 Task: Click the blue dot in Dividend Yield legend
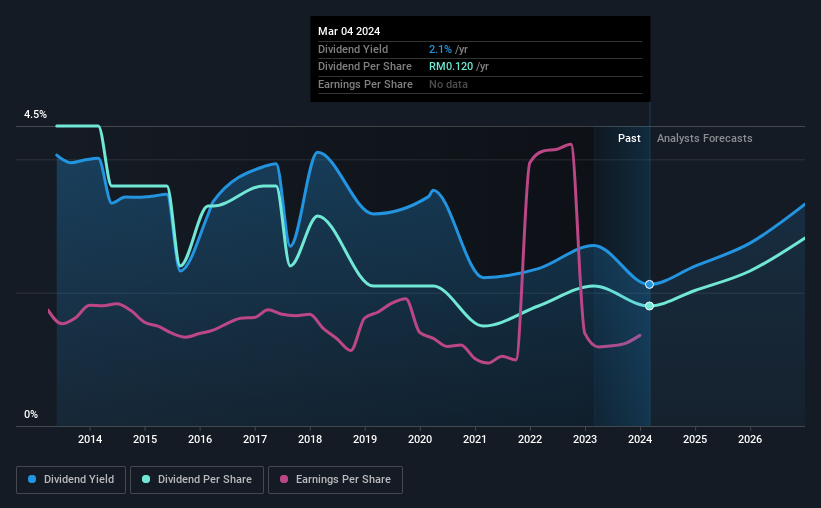(32, 479)
